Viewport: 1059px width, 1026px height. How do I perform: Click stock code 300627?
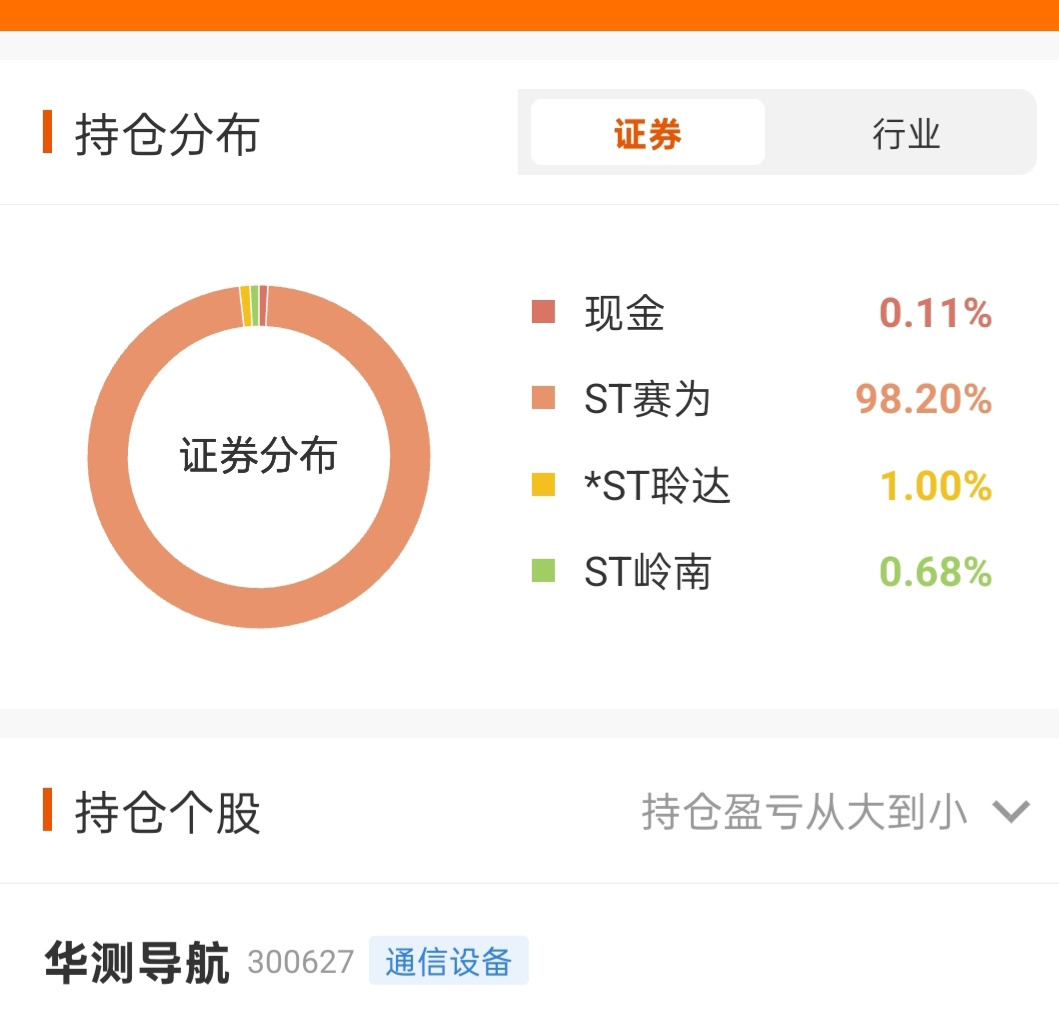pos(301,962)
